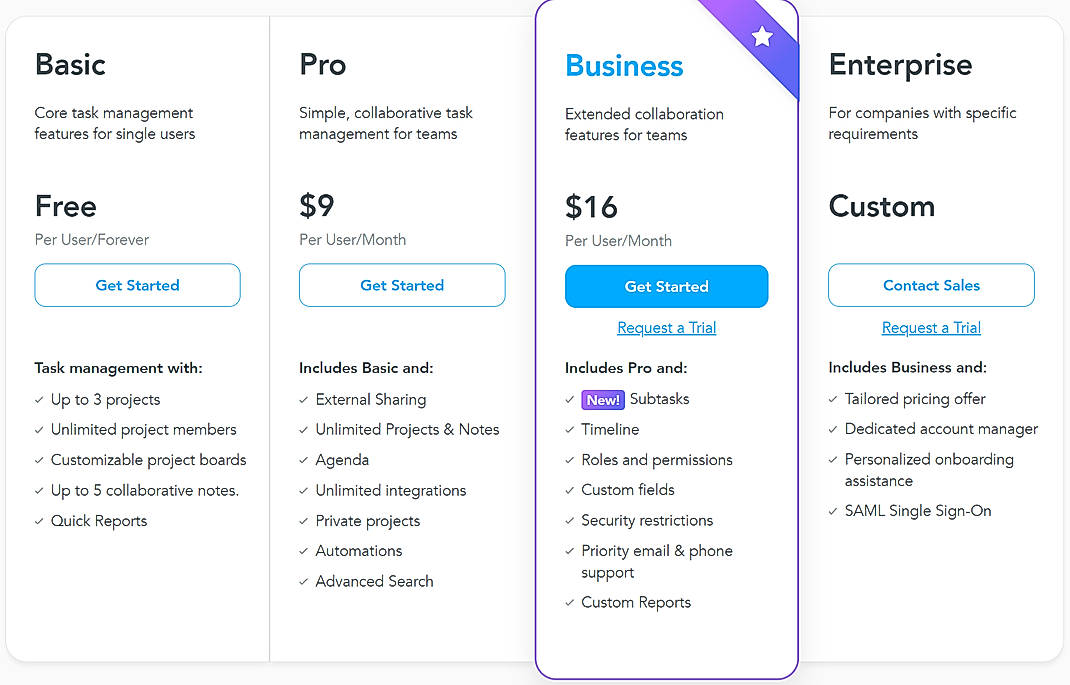The image size is (1070, 685).
Task: Select the Roles and permissions feature
Action: click(657, 460)
